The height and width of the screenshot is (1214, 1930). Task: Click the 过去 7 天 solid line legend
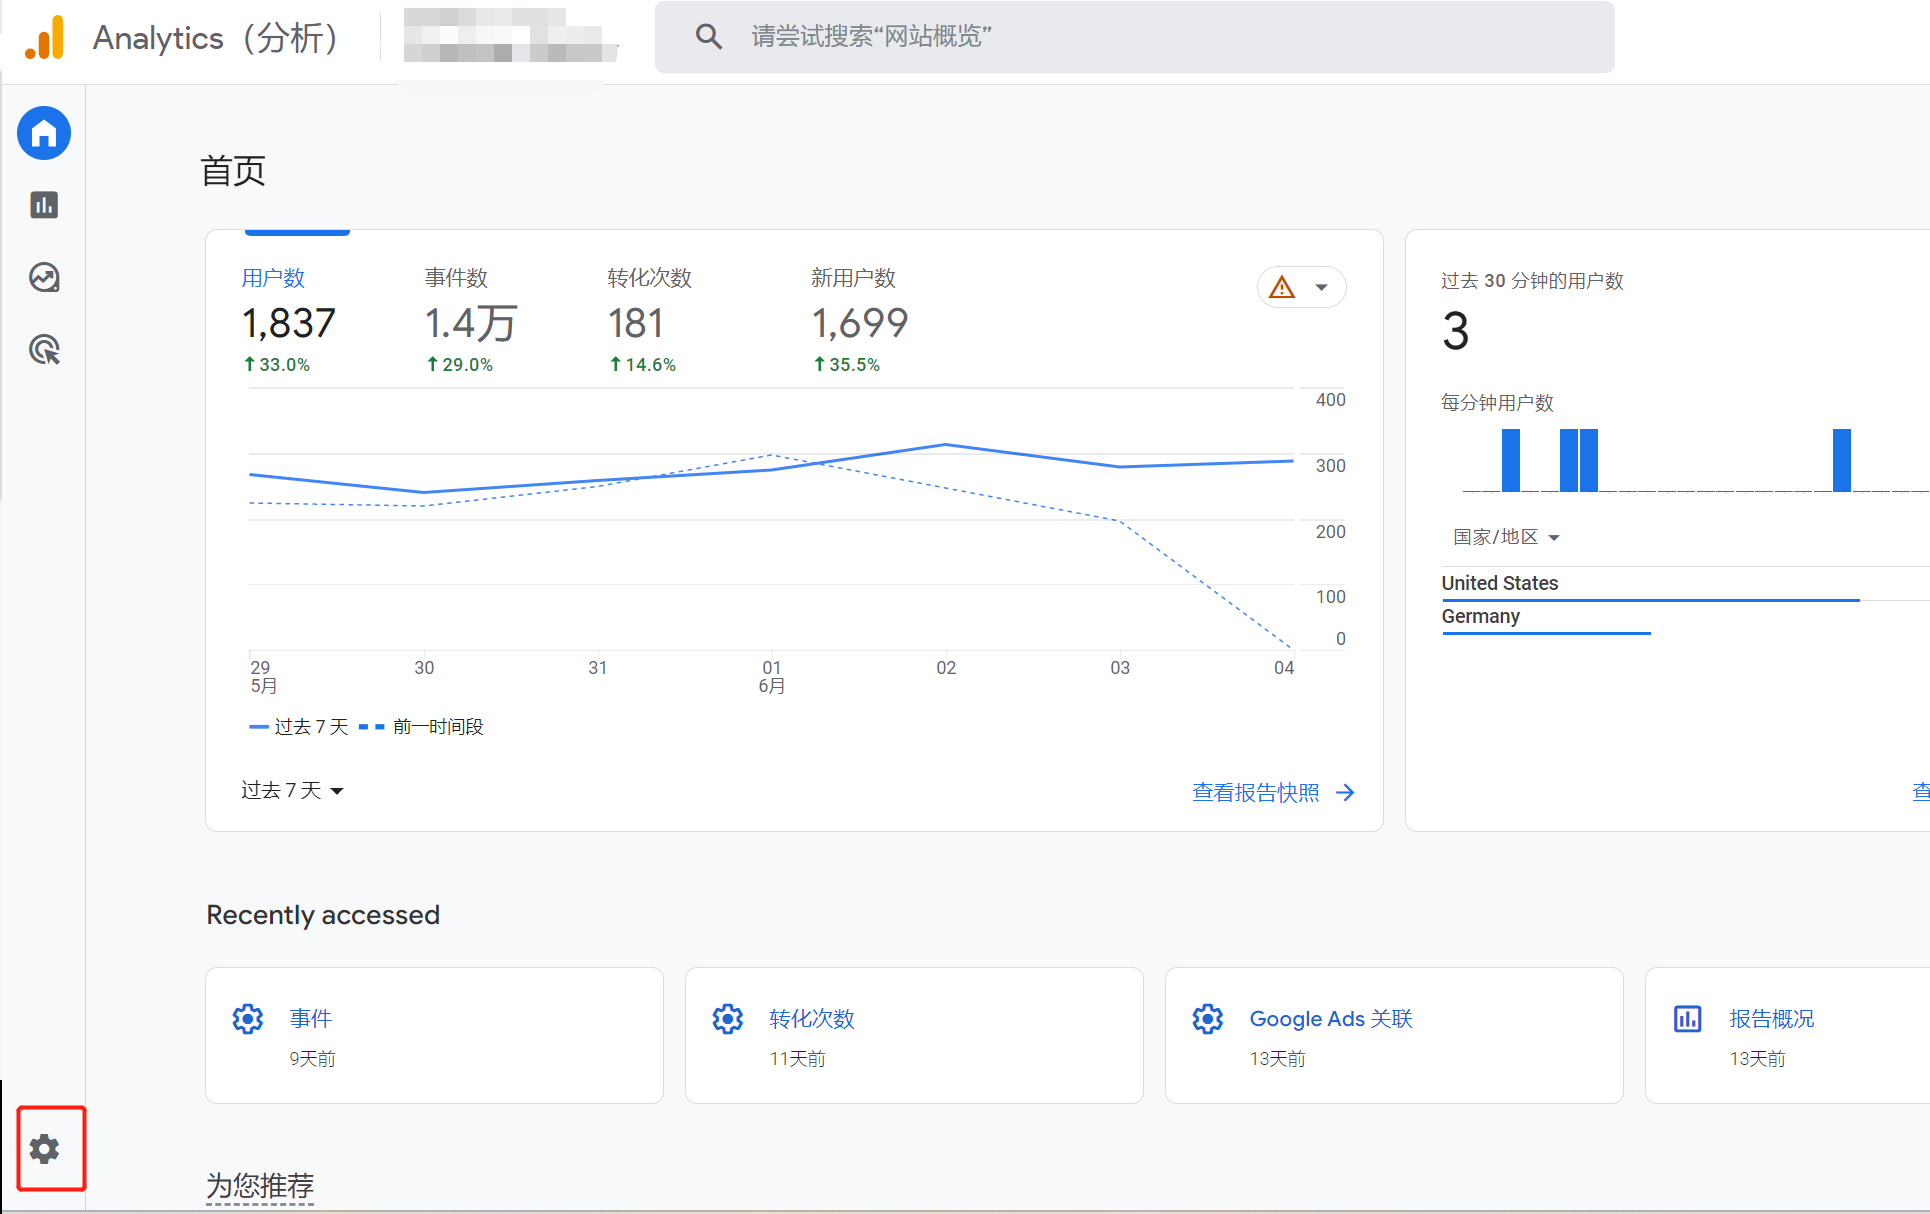[x=299, y=726]
